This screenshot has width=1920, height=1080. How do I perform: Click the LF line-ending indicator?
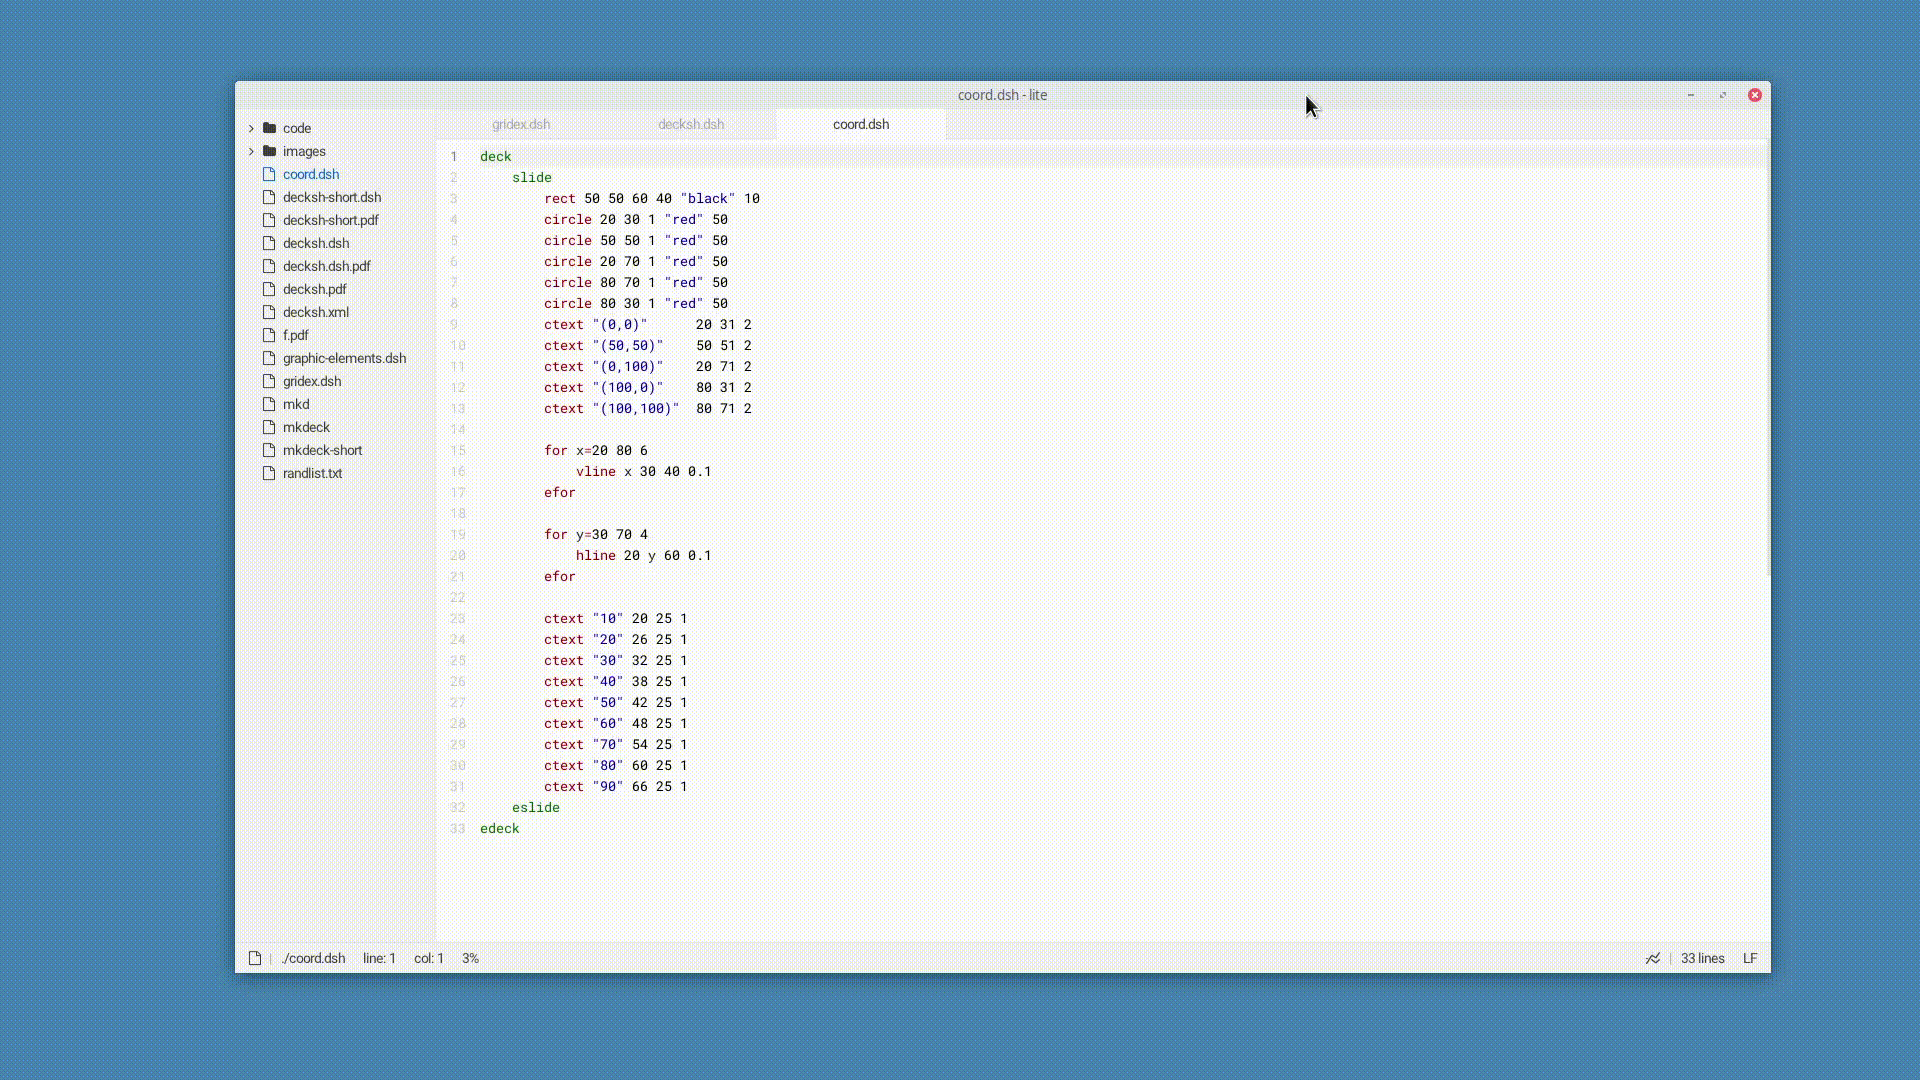(1751, 958)
